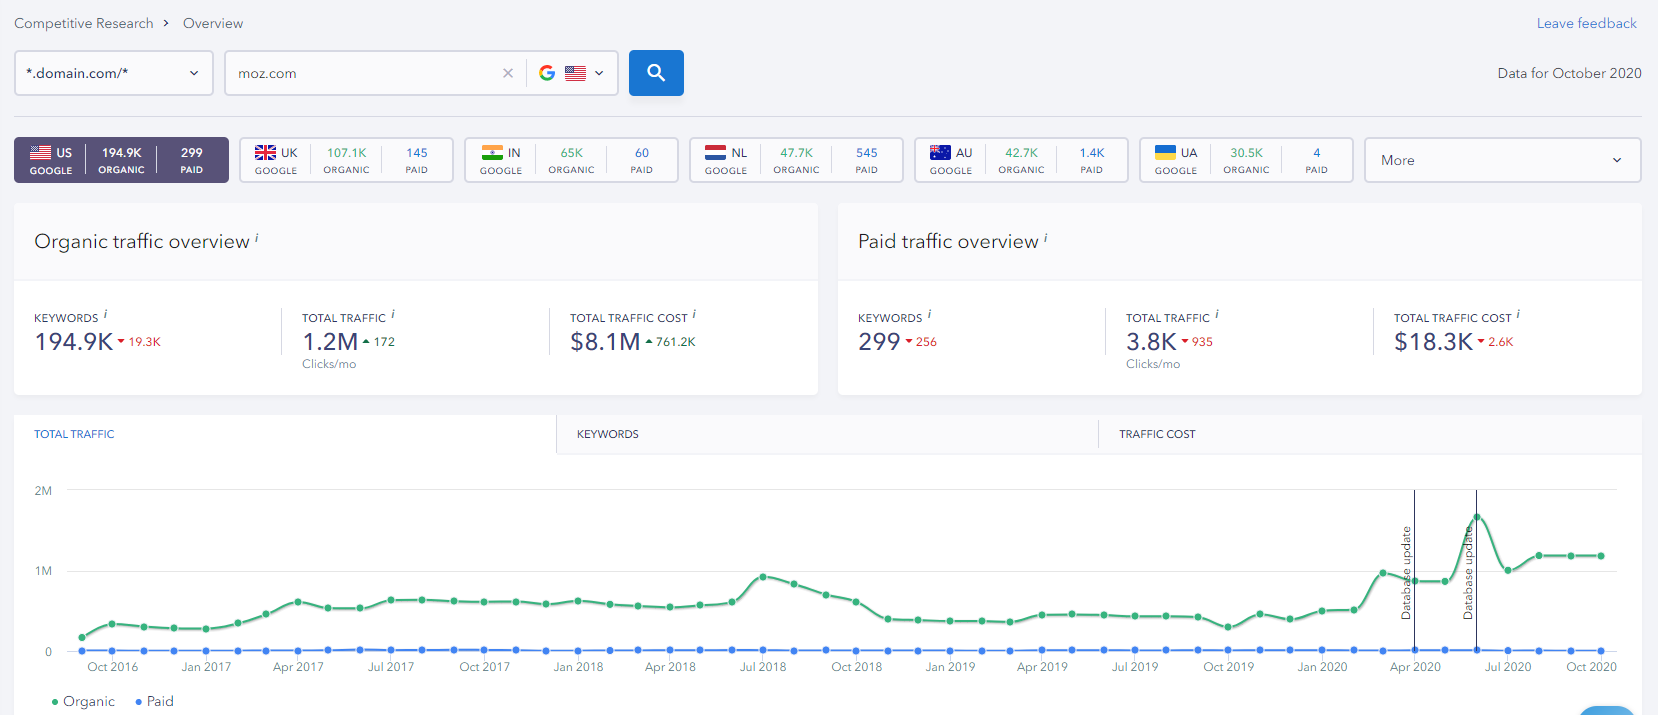Image resolution: width=1658 pixels, height=715 pixels.
Task: Select the IN Google database card
Action: [571, 160]
